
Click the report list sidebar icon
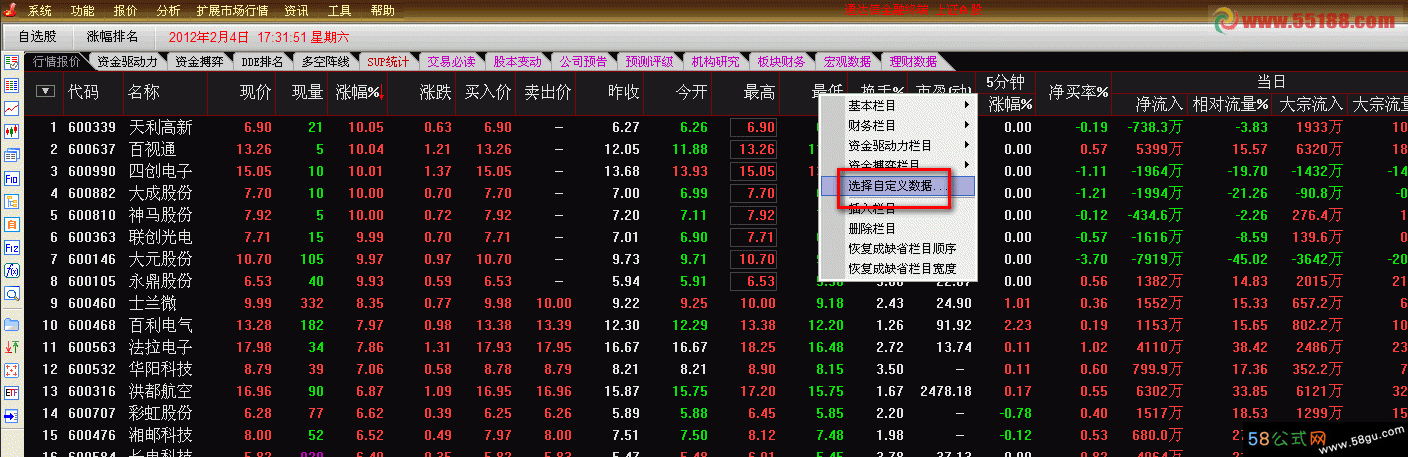[x=11, y=155]
